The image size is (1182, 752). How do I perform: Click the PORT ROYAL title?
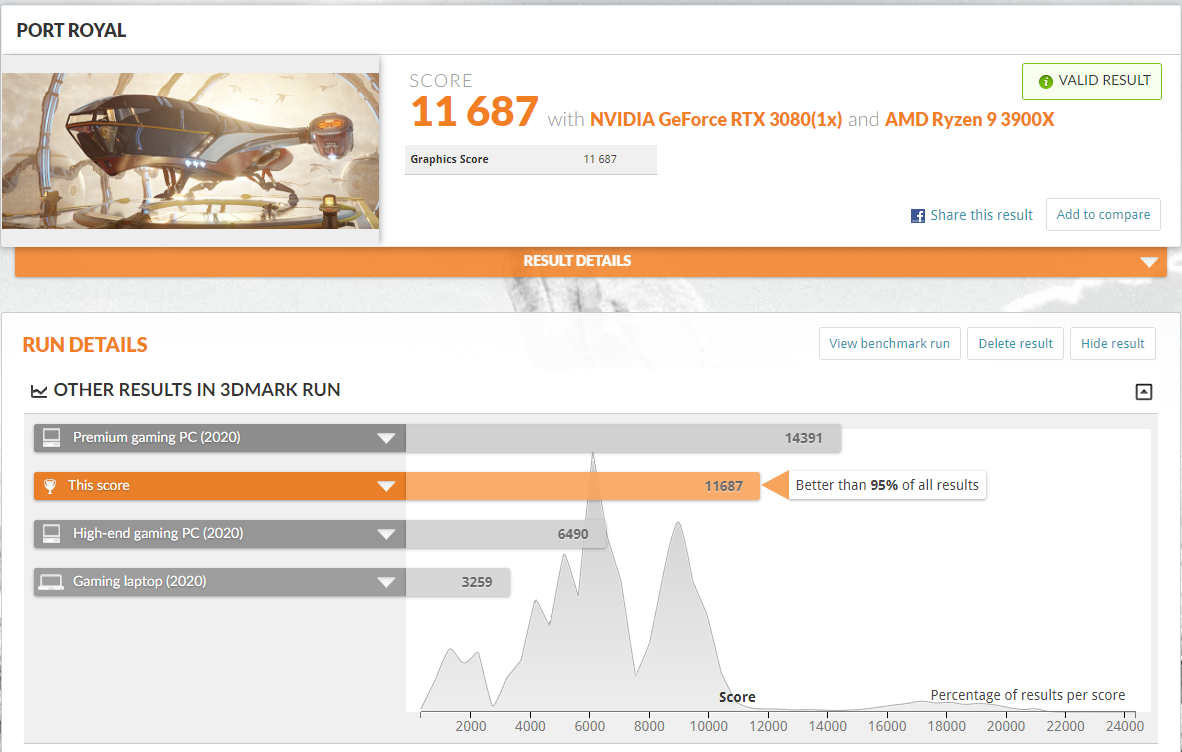(x=72, y=31)
